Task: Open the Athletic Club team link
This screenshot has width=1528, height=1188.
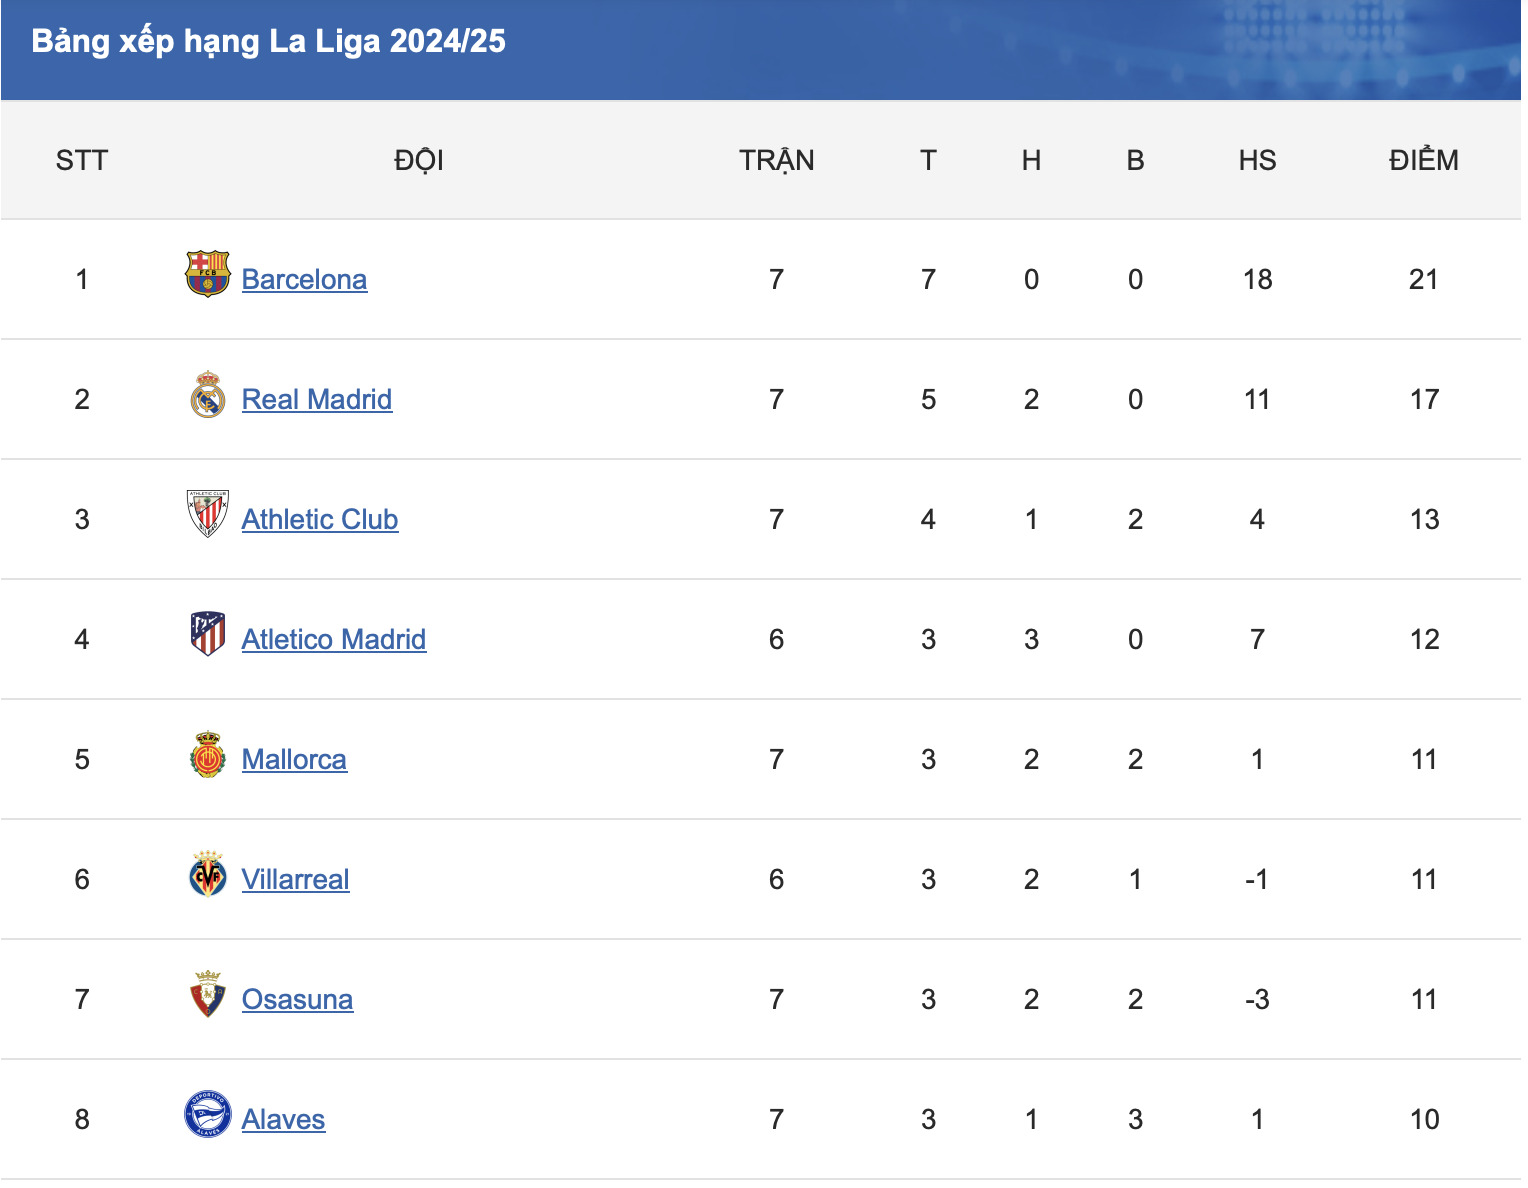Action: pyautogui.click(x=320, y=520)
